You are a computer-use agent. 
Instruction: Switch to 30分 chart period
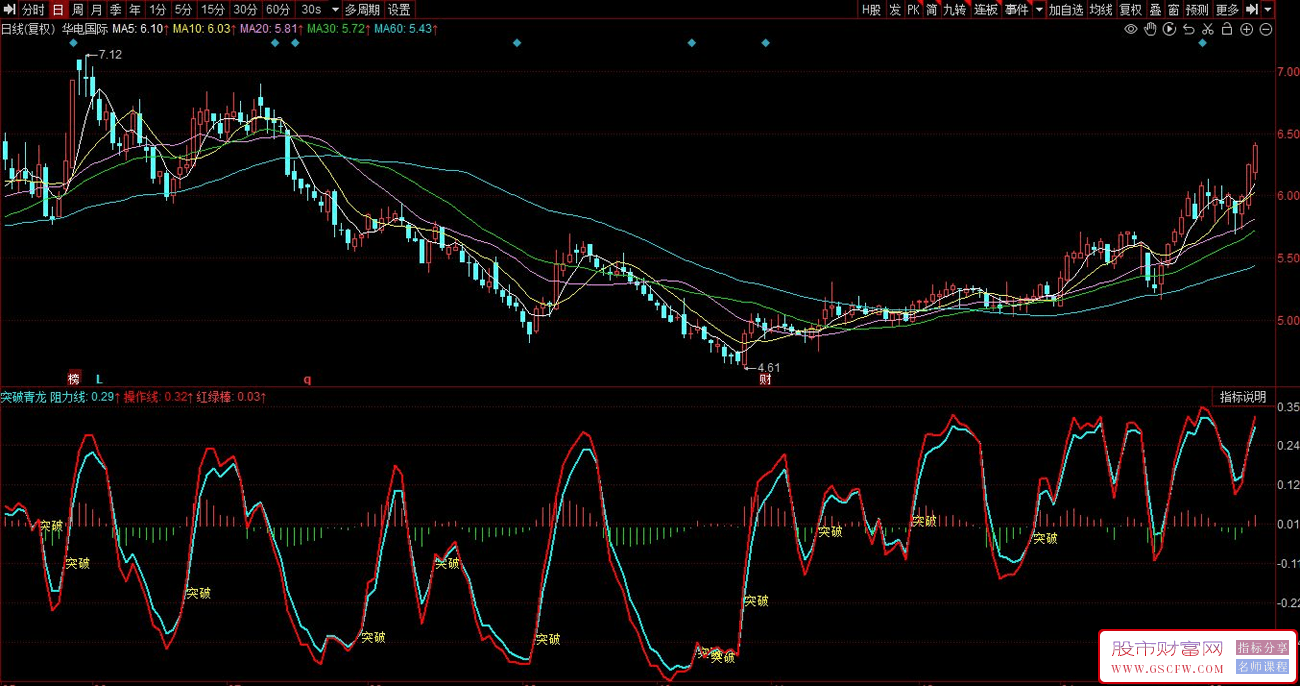[245, 9]
